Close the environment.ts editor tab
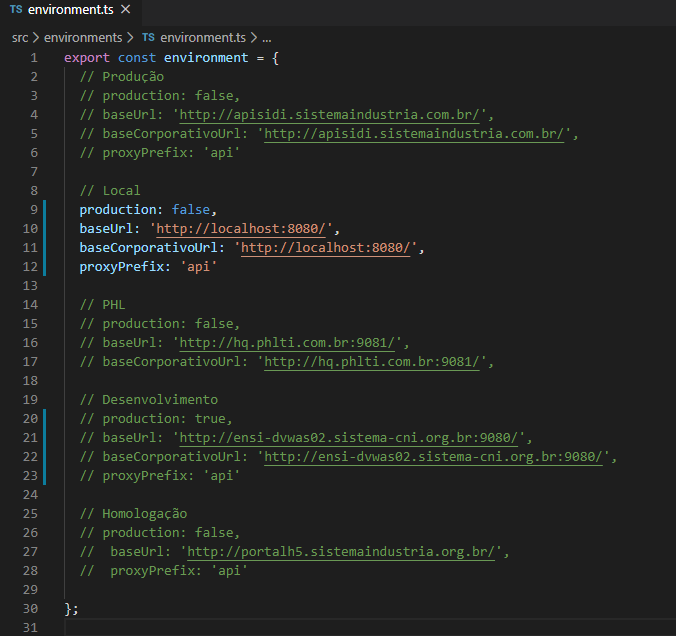 [x=124, y=11]
